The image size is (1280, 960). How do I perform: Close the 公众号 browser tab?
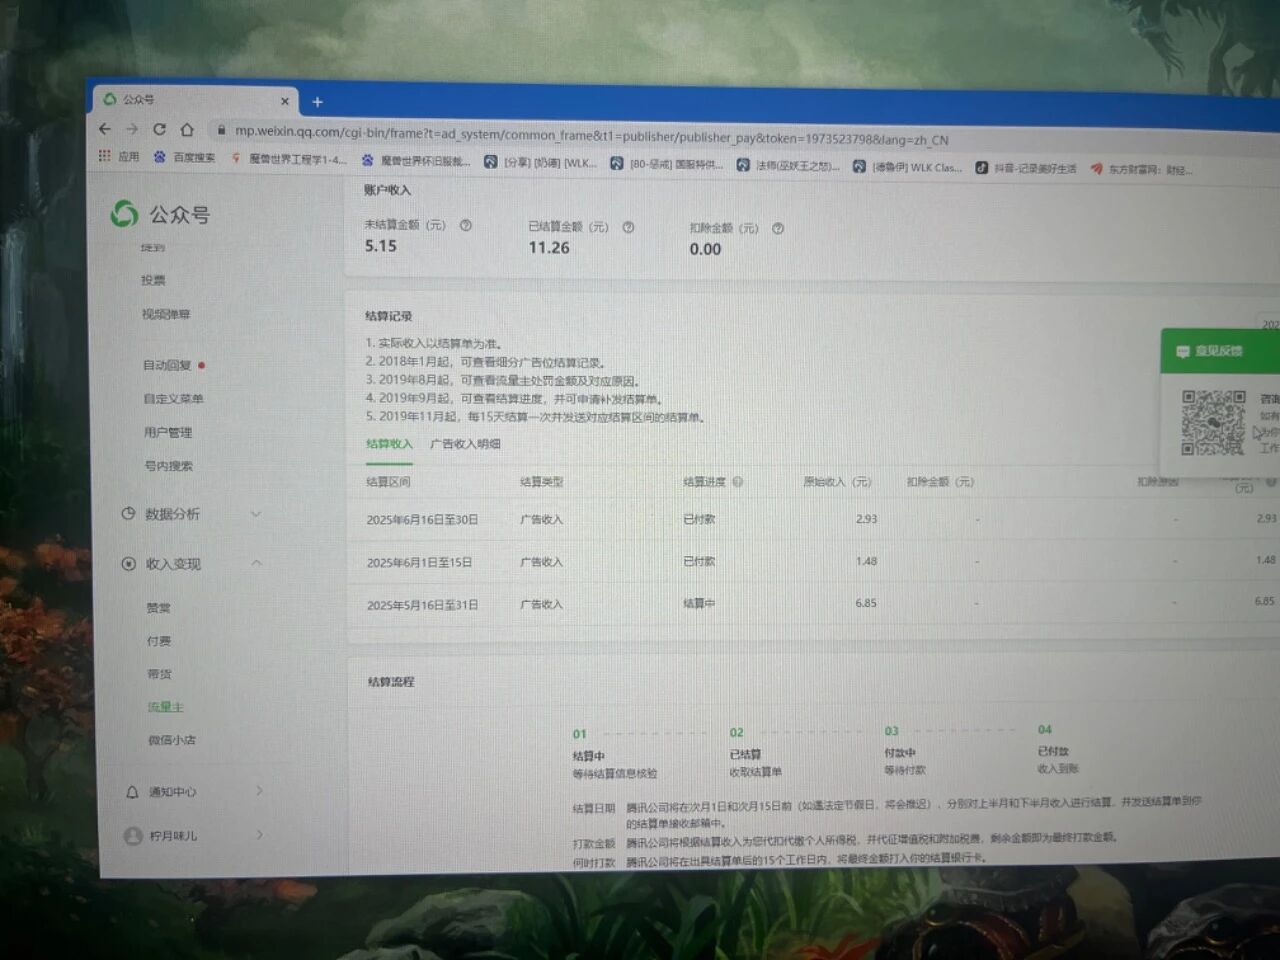point(285,101)
